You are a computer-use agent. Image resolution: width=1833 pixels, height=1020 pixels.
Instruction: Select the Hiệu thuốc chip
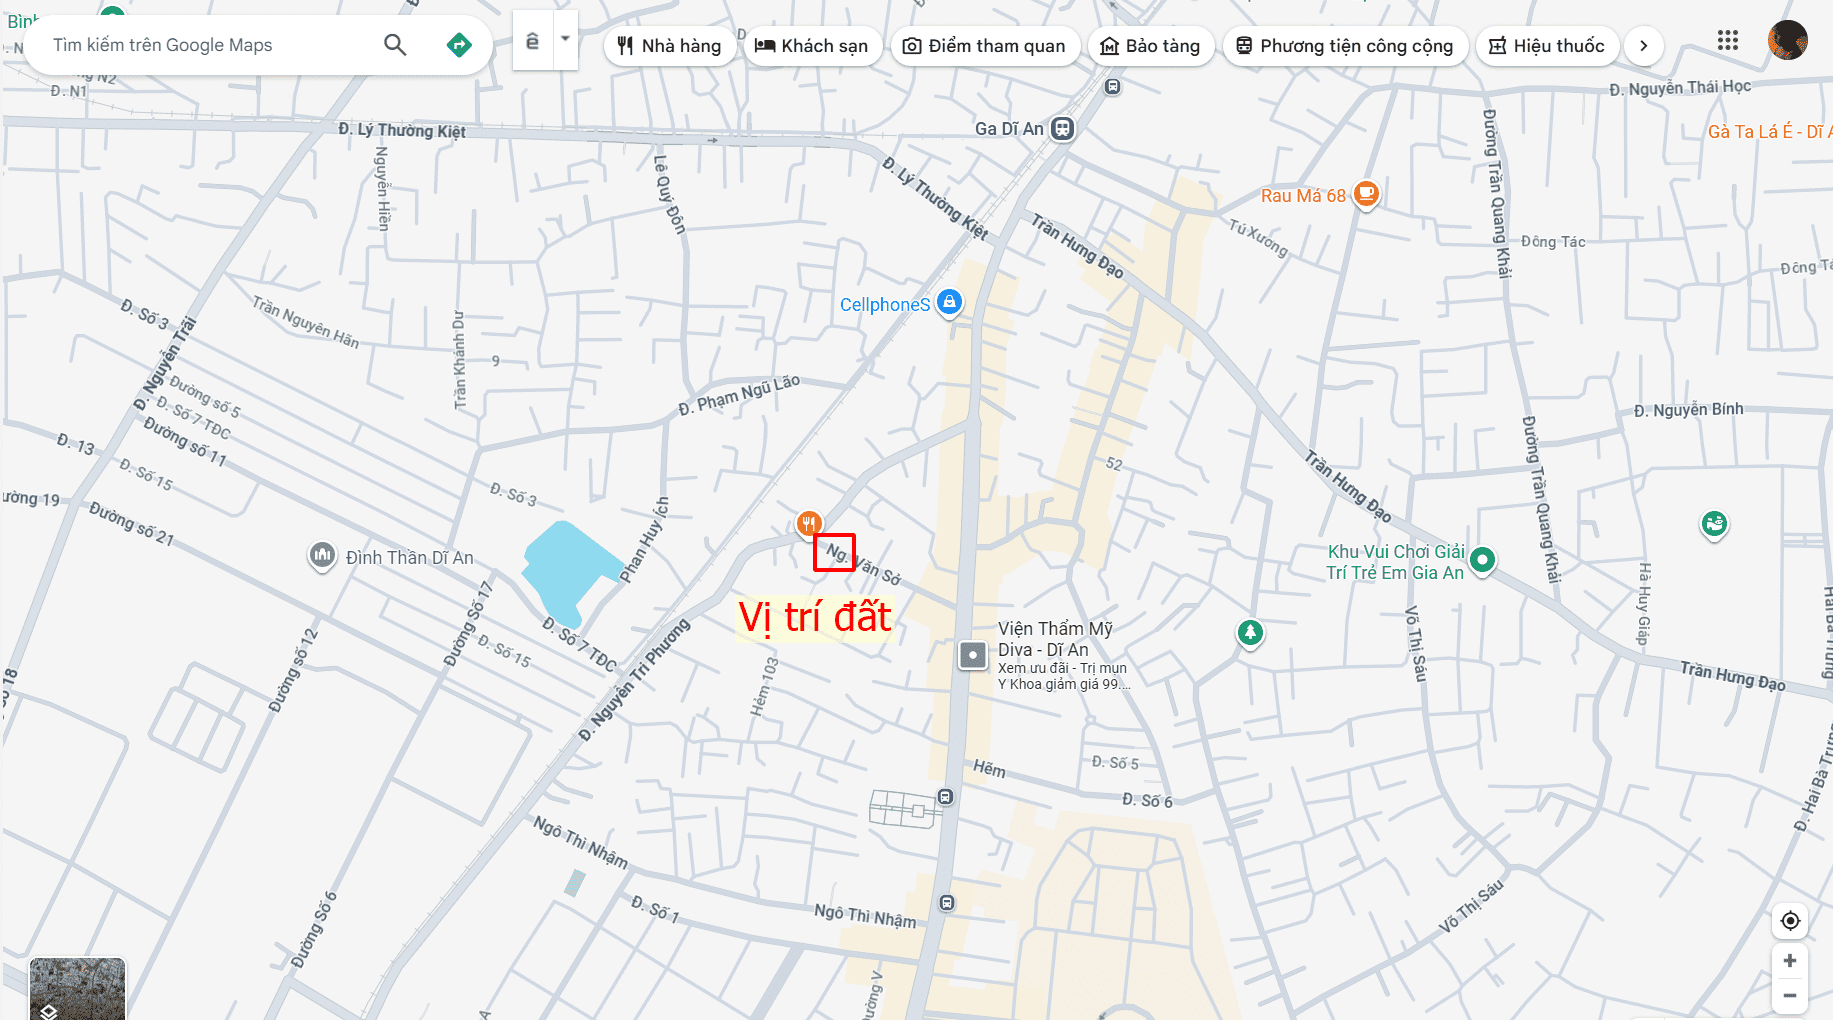(x=1547, y=46)
